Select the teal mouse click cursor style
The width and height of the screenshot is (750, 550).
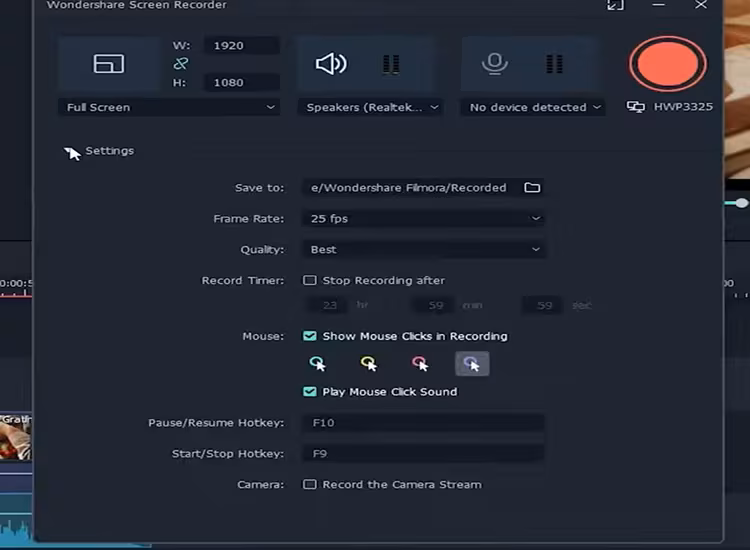coord(318,363)
